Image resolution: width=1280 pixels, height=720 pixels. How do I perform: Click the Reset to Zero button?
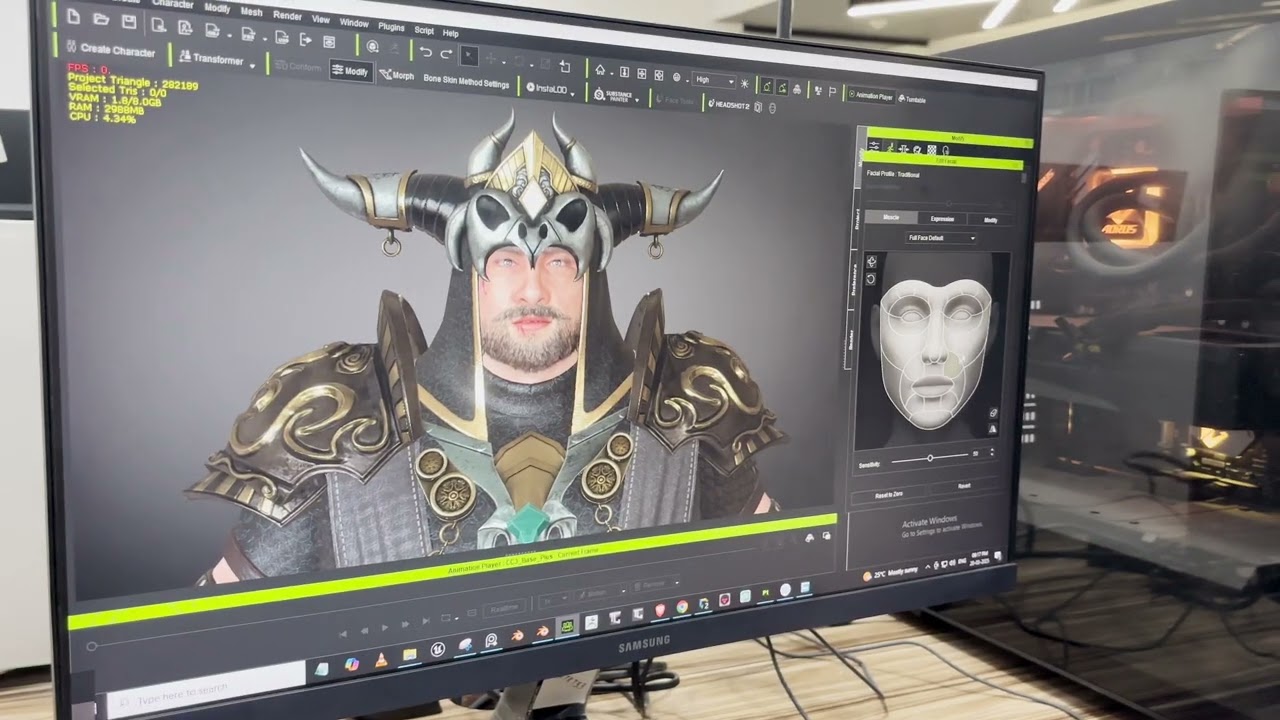tap(888, 495)
